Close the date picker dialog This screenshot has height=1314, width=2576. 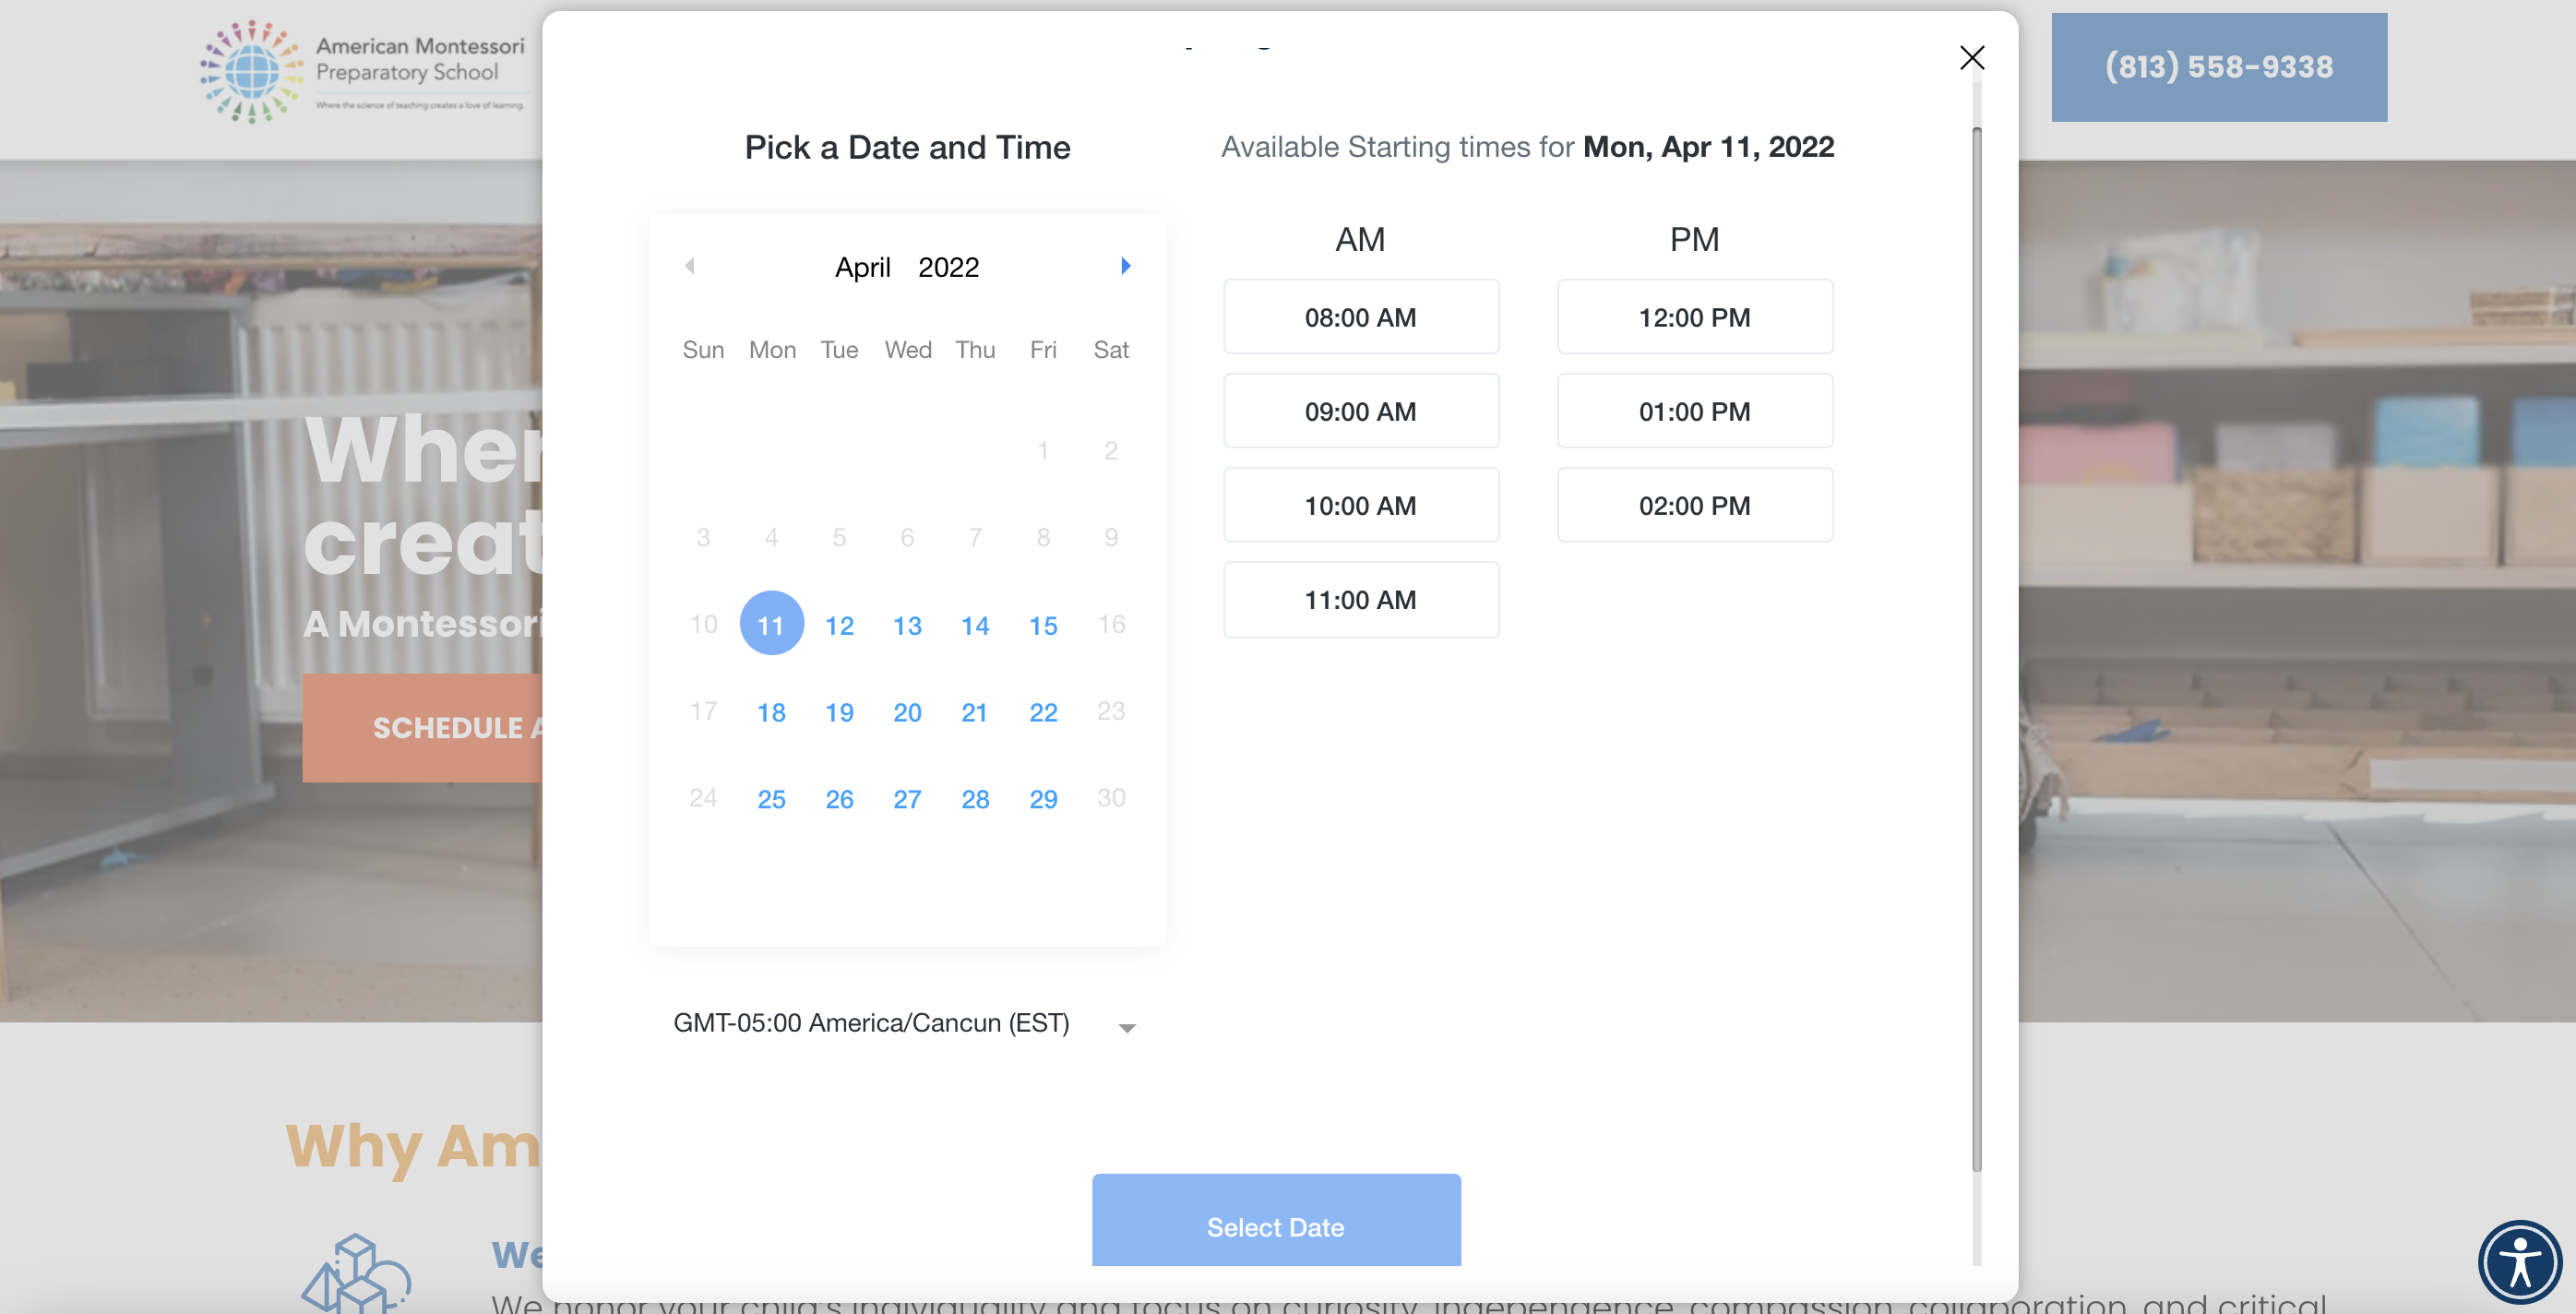pyautogui.click(x=1971, y=58)
